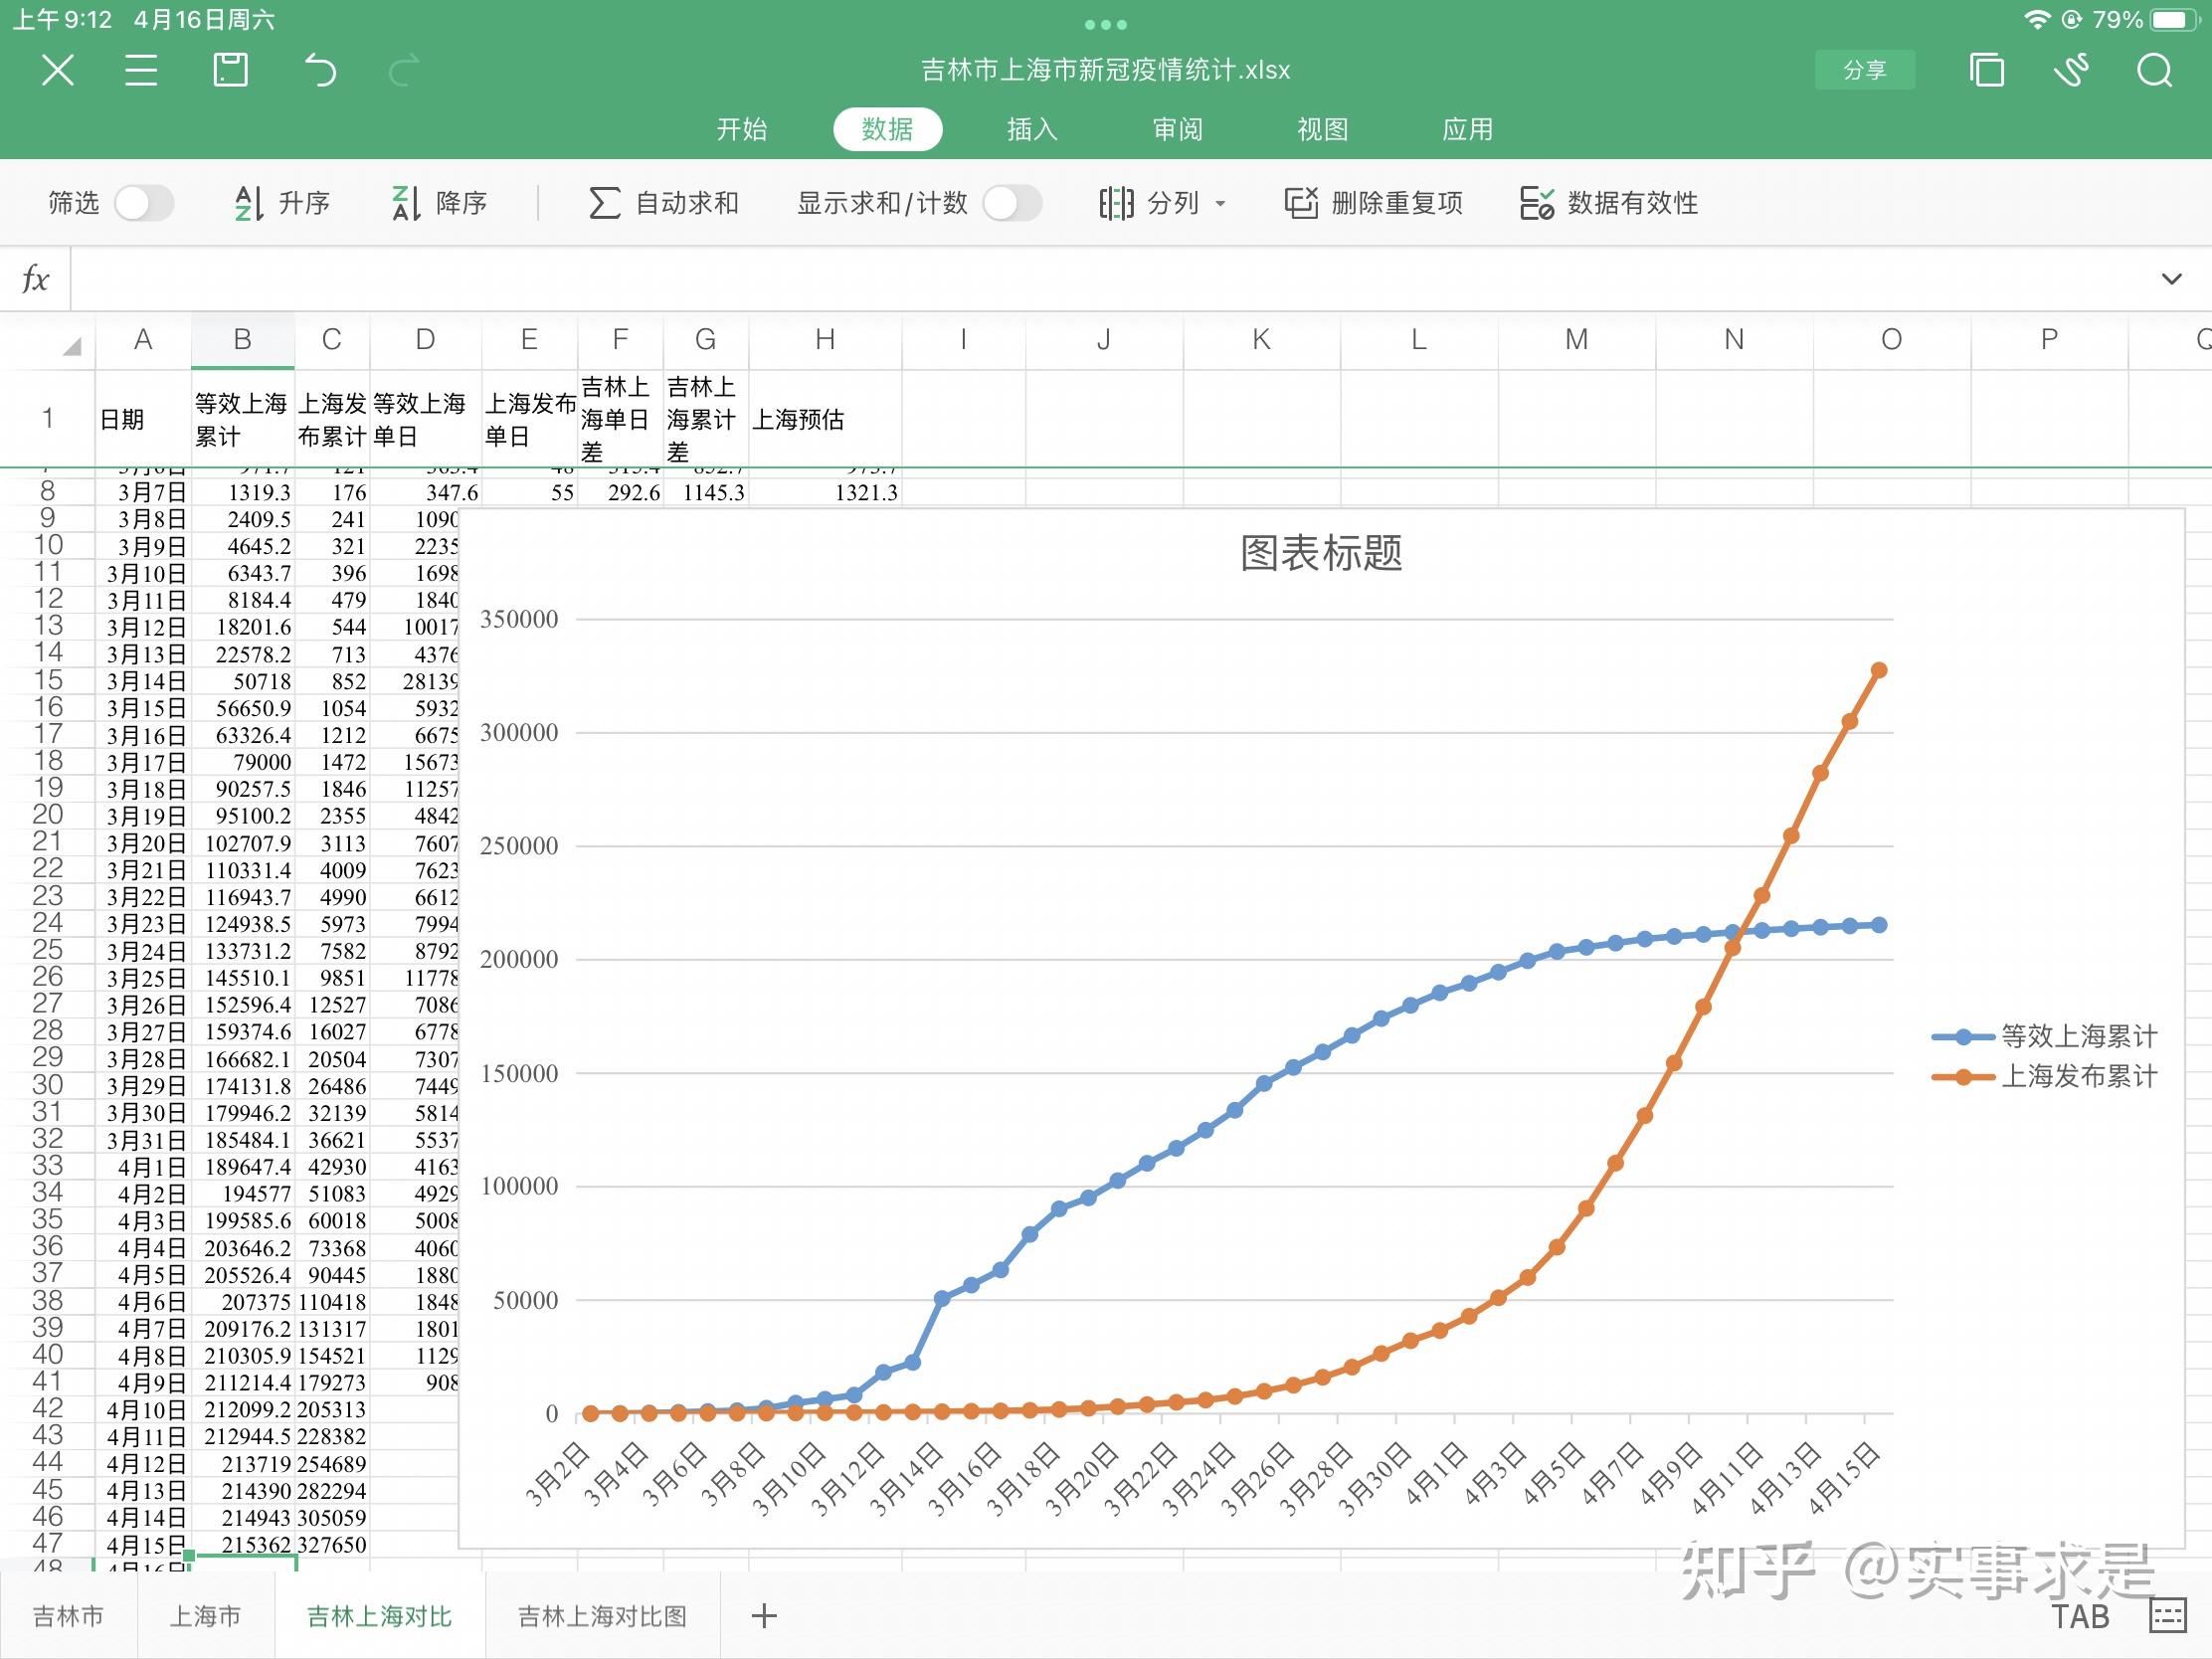Tap the finger touch mode icon
This screenshot has width=2212, height=1659.
(2072, 70)
